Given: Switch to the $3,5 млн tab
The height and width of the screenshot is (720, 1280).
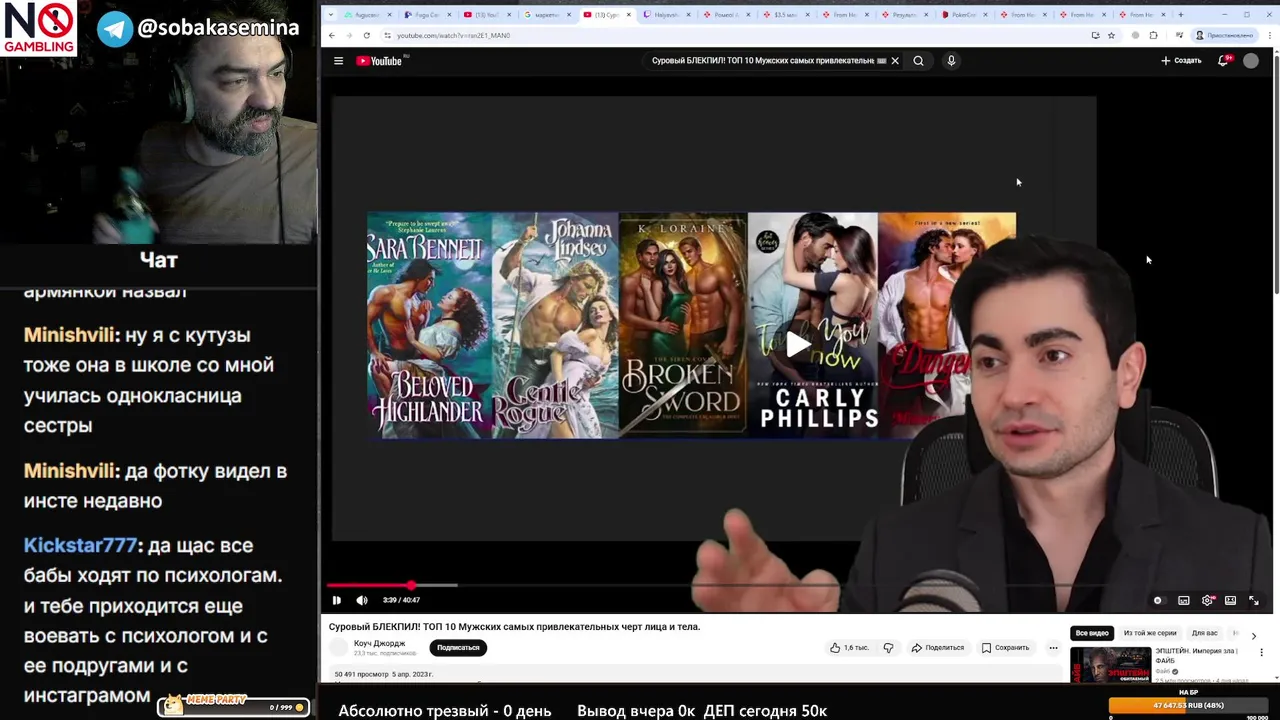Looking at the screenshot, I should pos(785,15).
